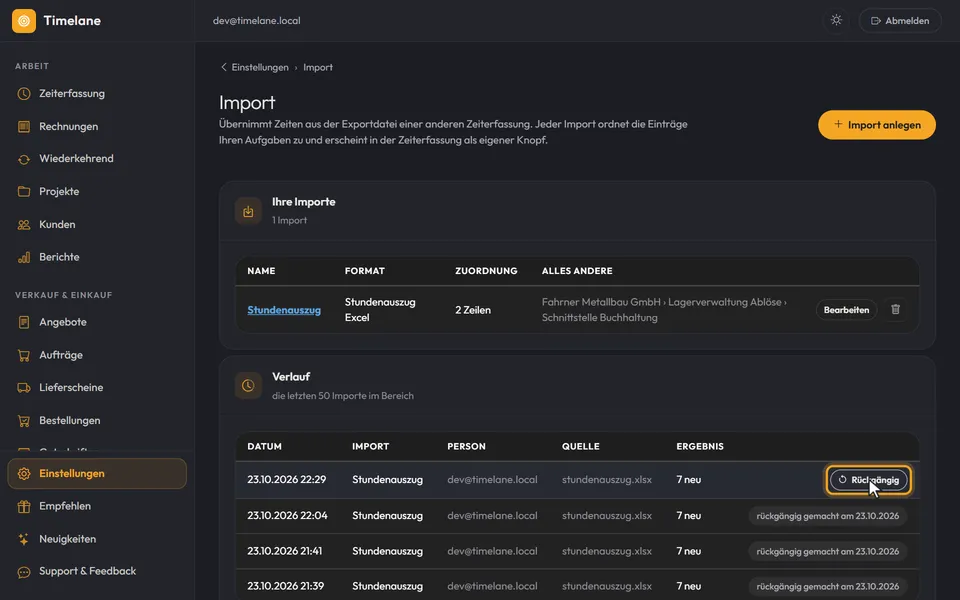Image resolution: width=960 pixels, height=600 pixels.
Task: Click the Verlauf clock icon
Action: [x=248, y=386]
